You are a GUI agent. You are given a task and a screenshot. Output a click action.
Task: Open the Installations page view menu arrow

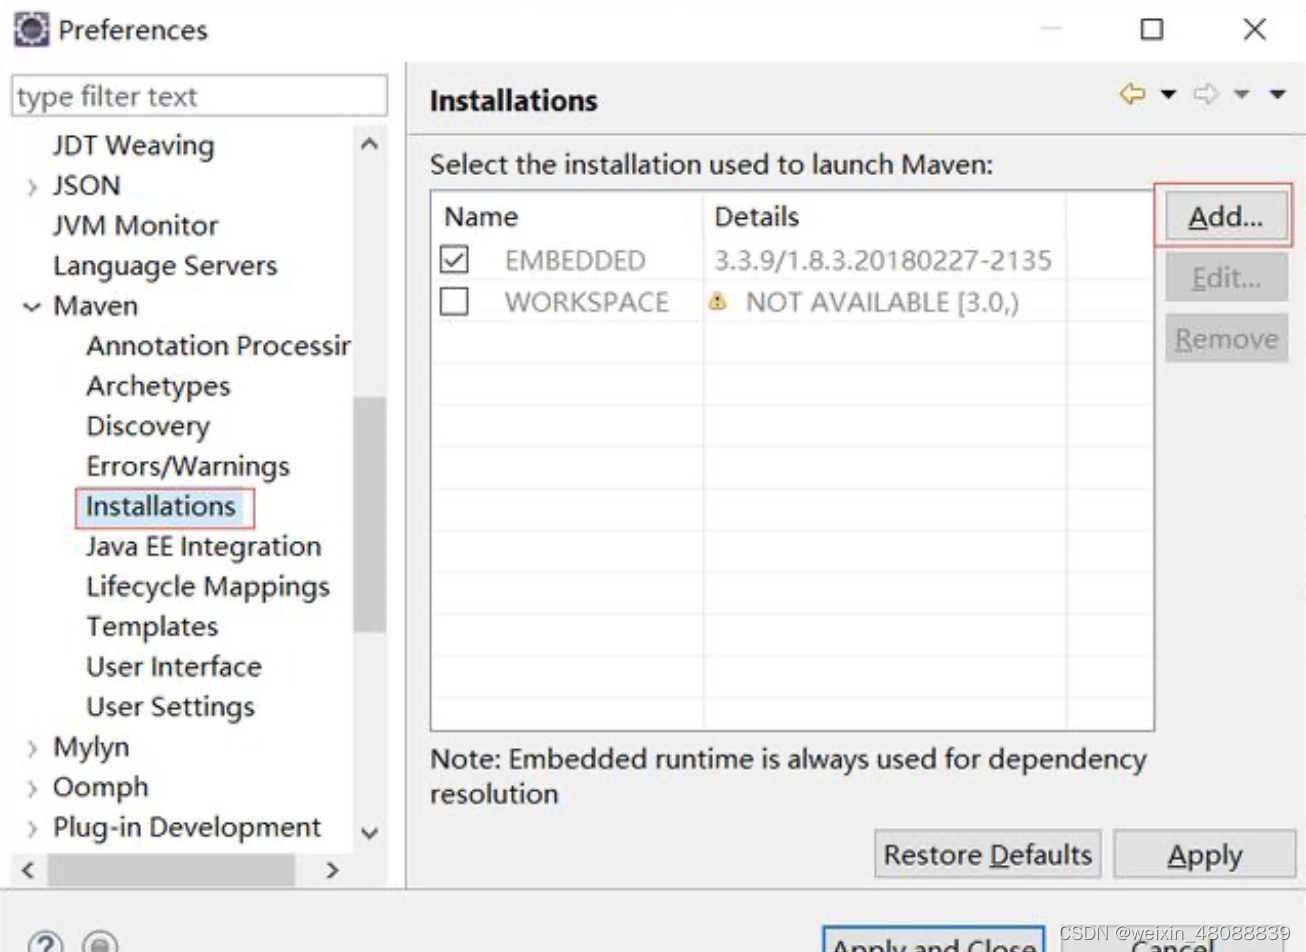tap(1277, 95)
